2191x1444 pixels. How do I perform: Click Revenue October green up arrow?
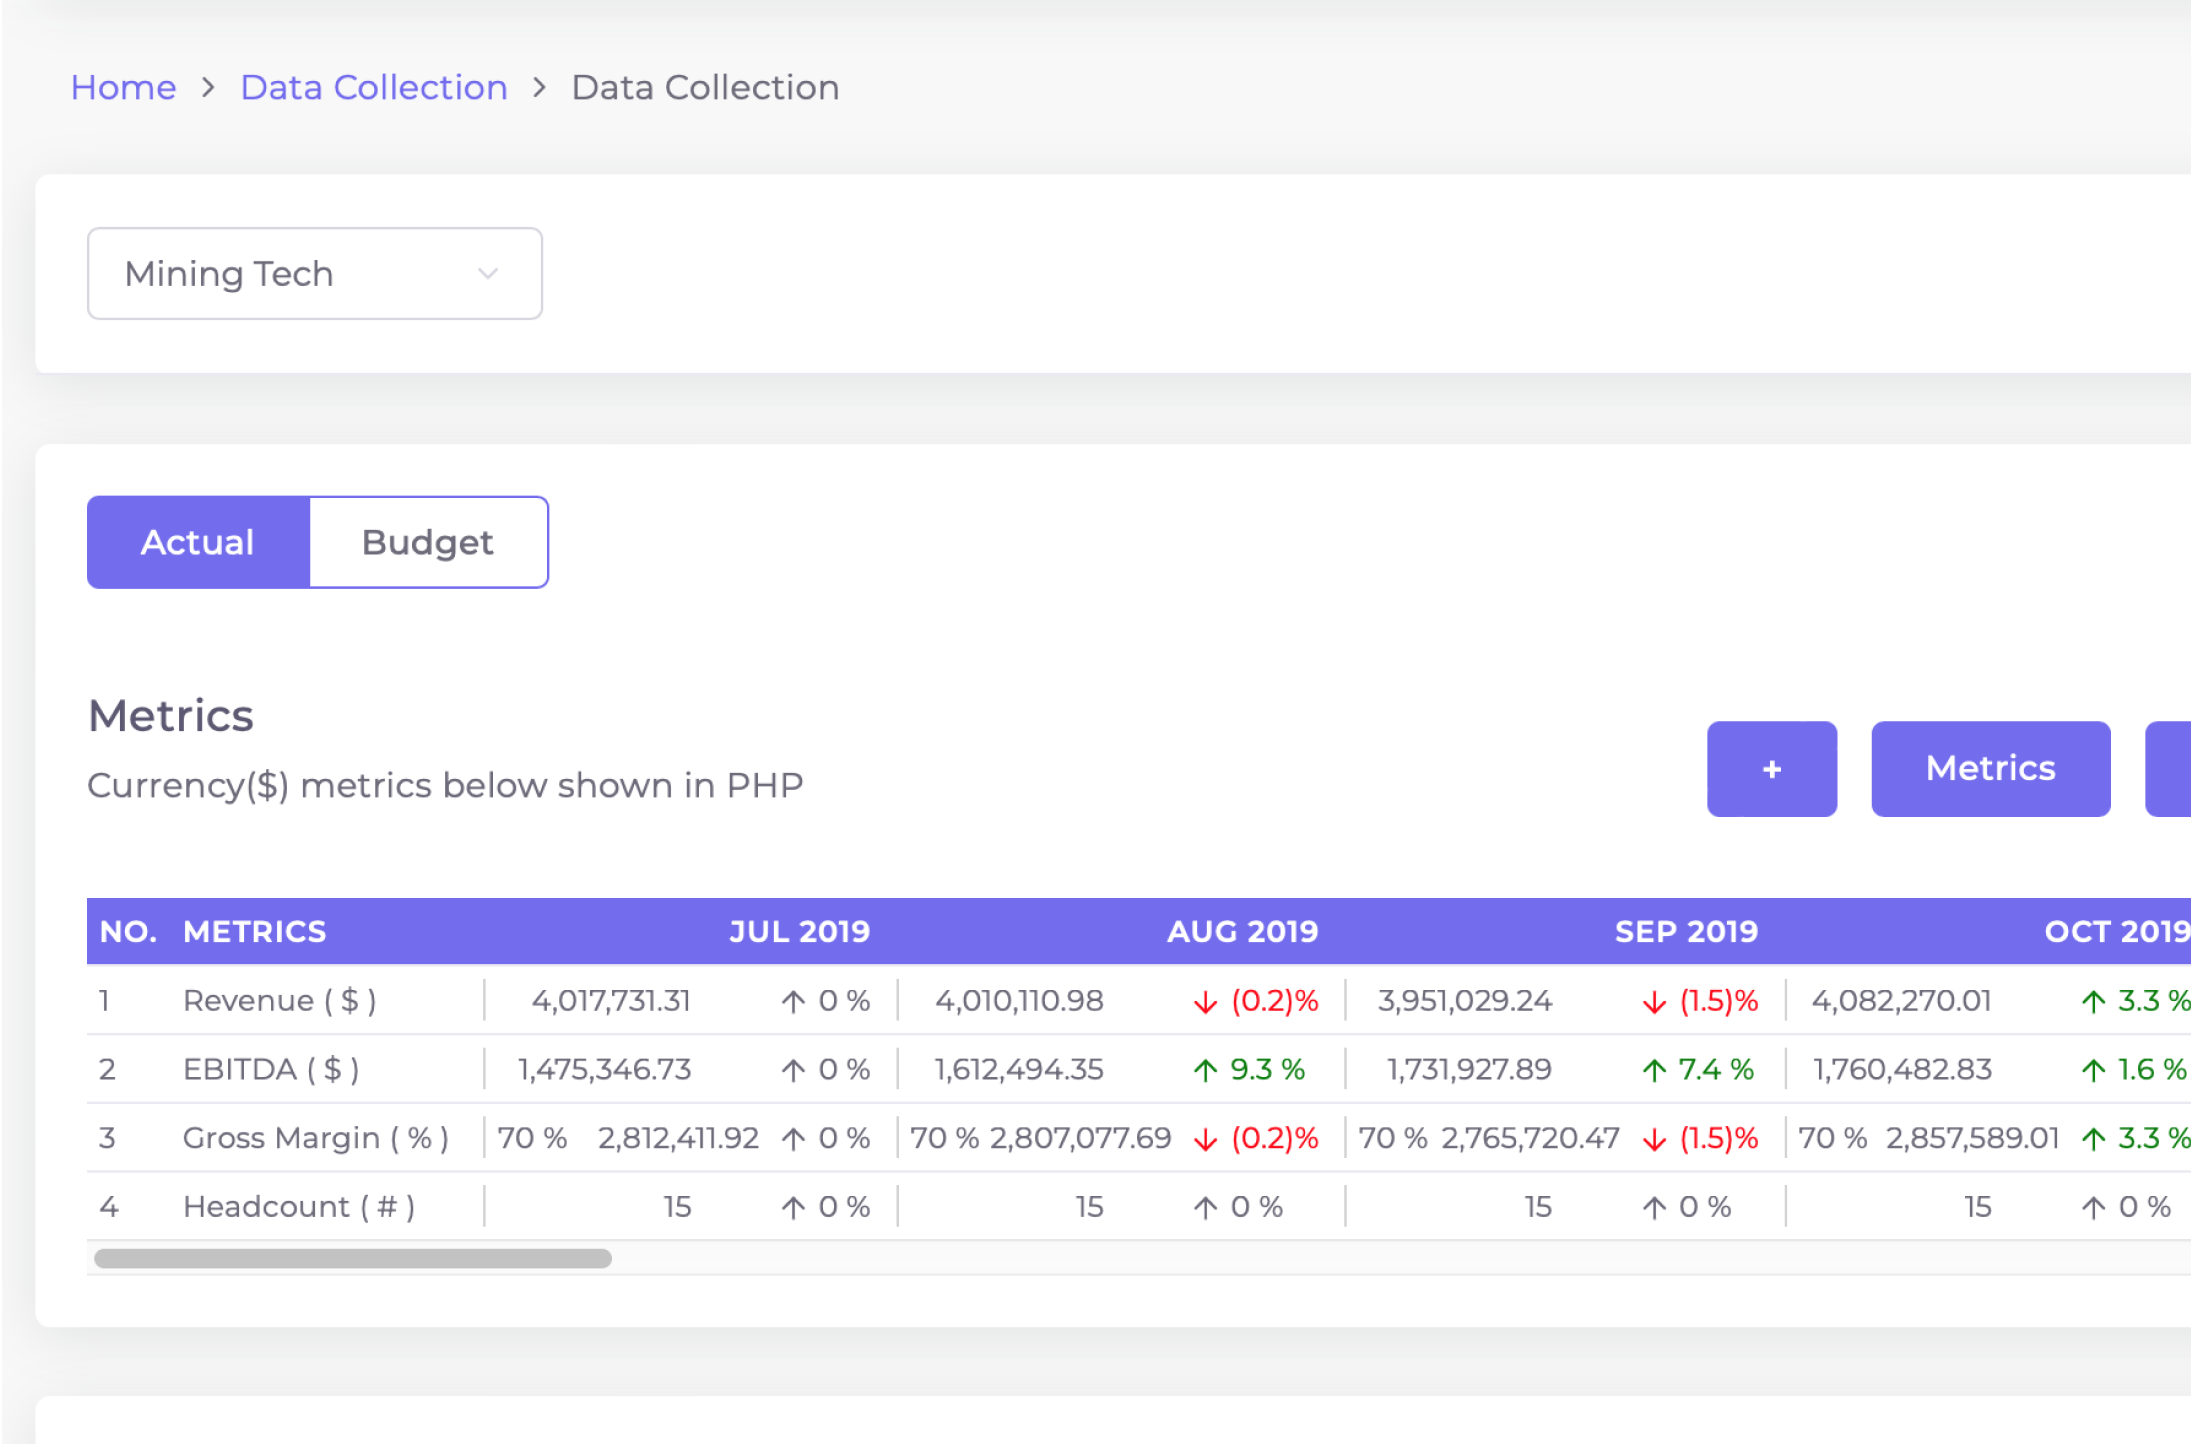point(2093,1002)
